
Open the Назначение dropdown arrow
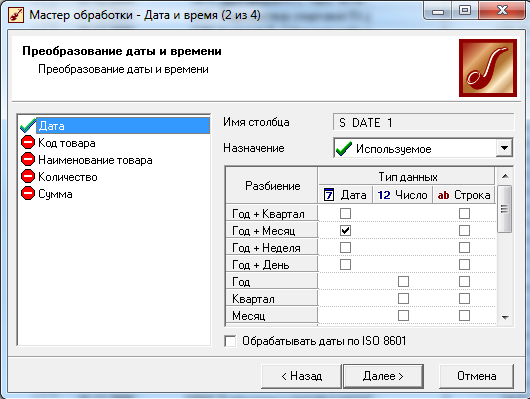[504, 148]
